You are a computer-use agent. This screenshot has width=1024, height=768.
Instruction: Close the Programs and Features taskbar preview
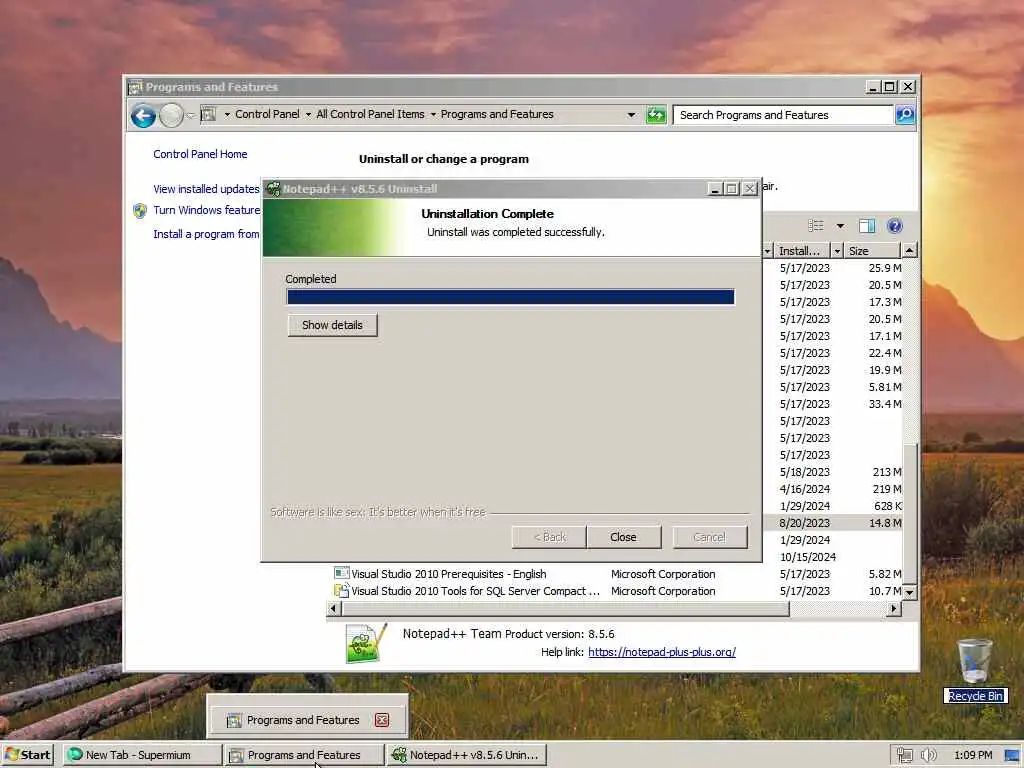pos(382,720)
